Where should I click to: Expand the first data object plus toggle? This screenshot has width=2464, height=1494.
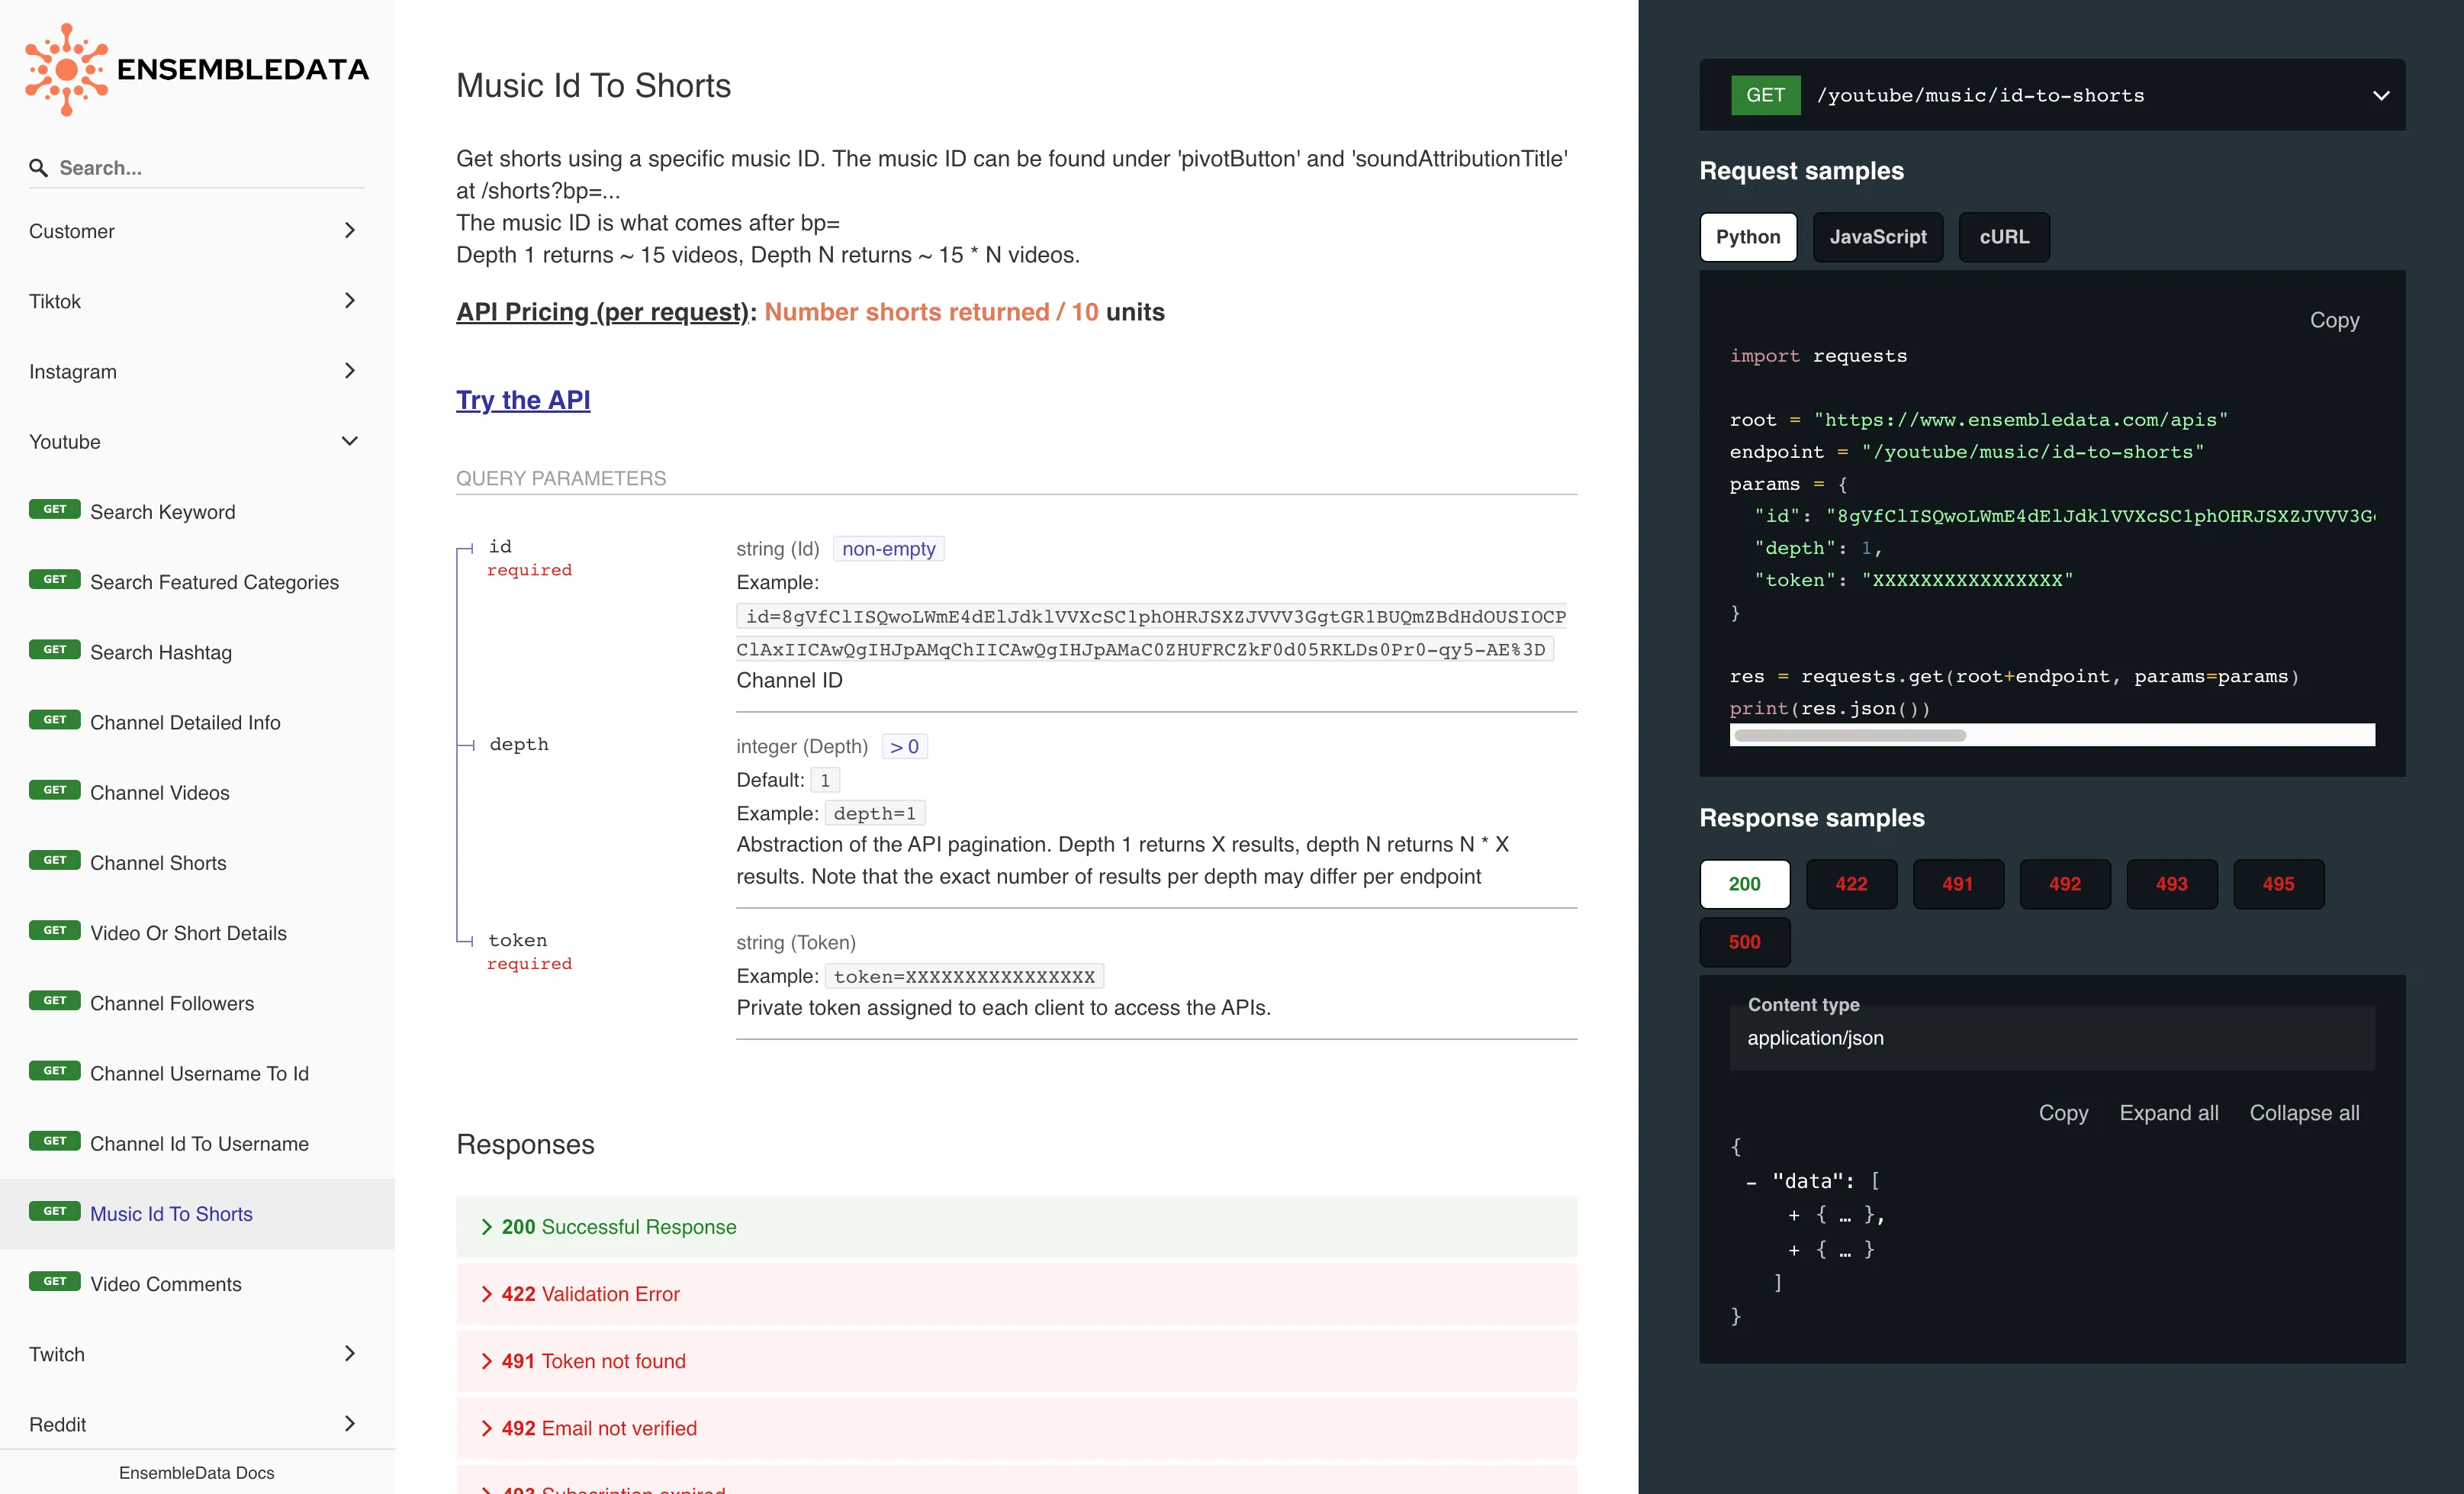pos(1794,1216)
